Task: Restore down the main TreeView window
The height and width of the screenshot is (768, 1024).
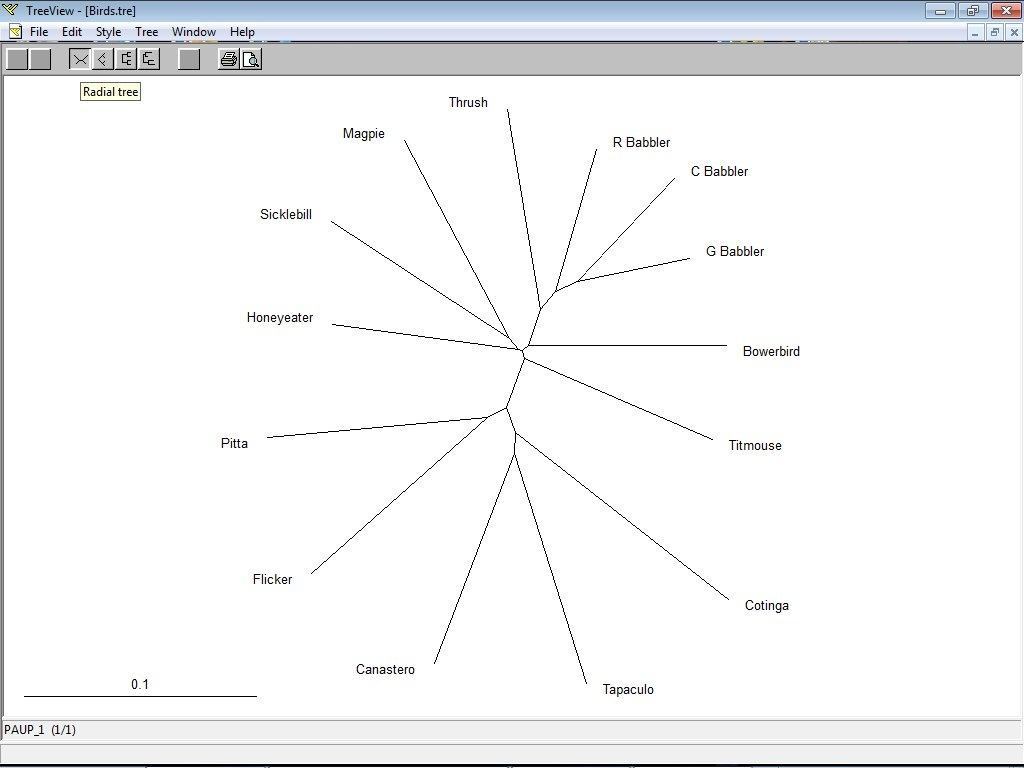Action: [x=972, y=10]
